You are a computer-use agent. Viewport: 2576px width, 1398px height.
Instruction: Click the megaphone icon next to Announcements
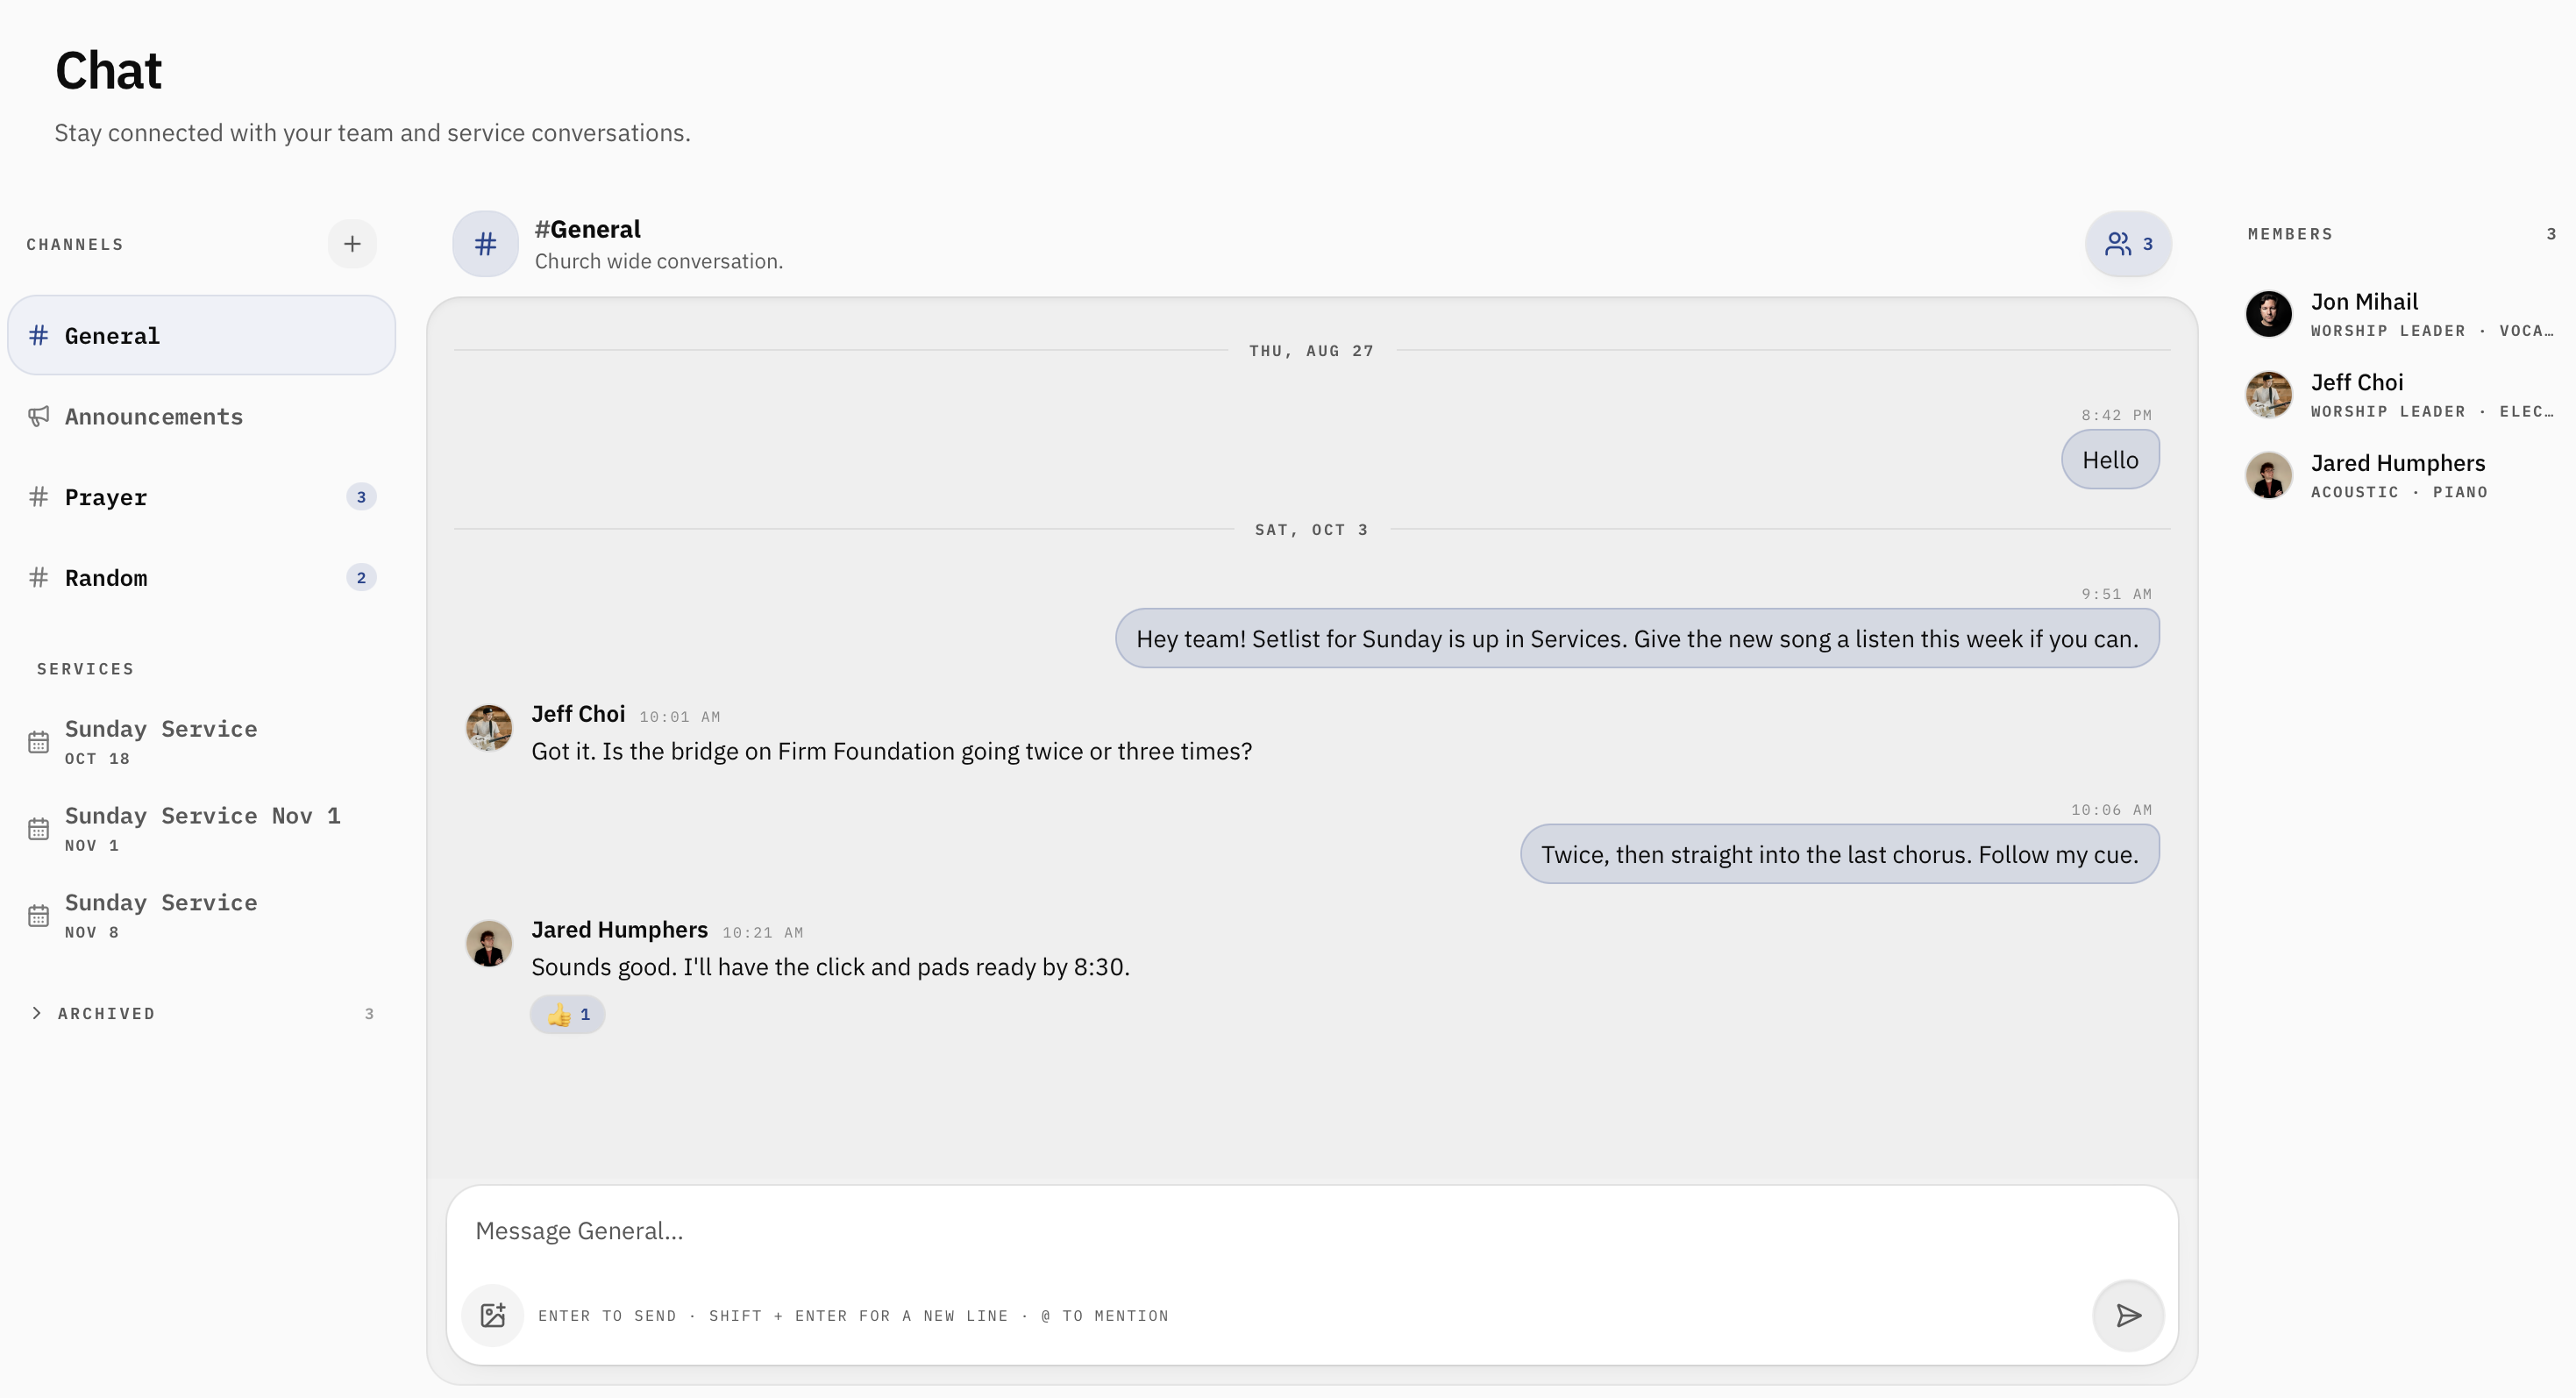point(39,416)
